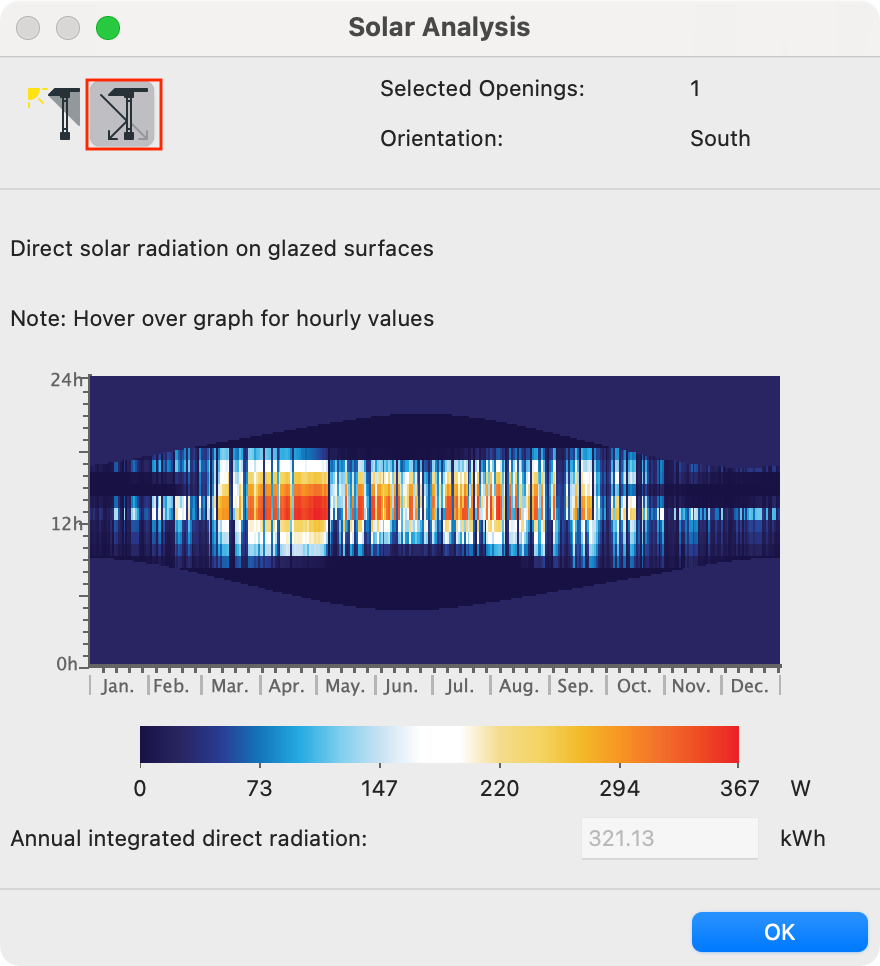880x966 pixels.
Task: Click the "South" orientation value
Action: (720, 139)
